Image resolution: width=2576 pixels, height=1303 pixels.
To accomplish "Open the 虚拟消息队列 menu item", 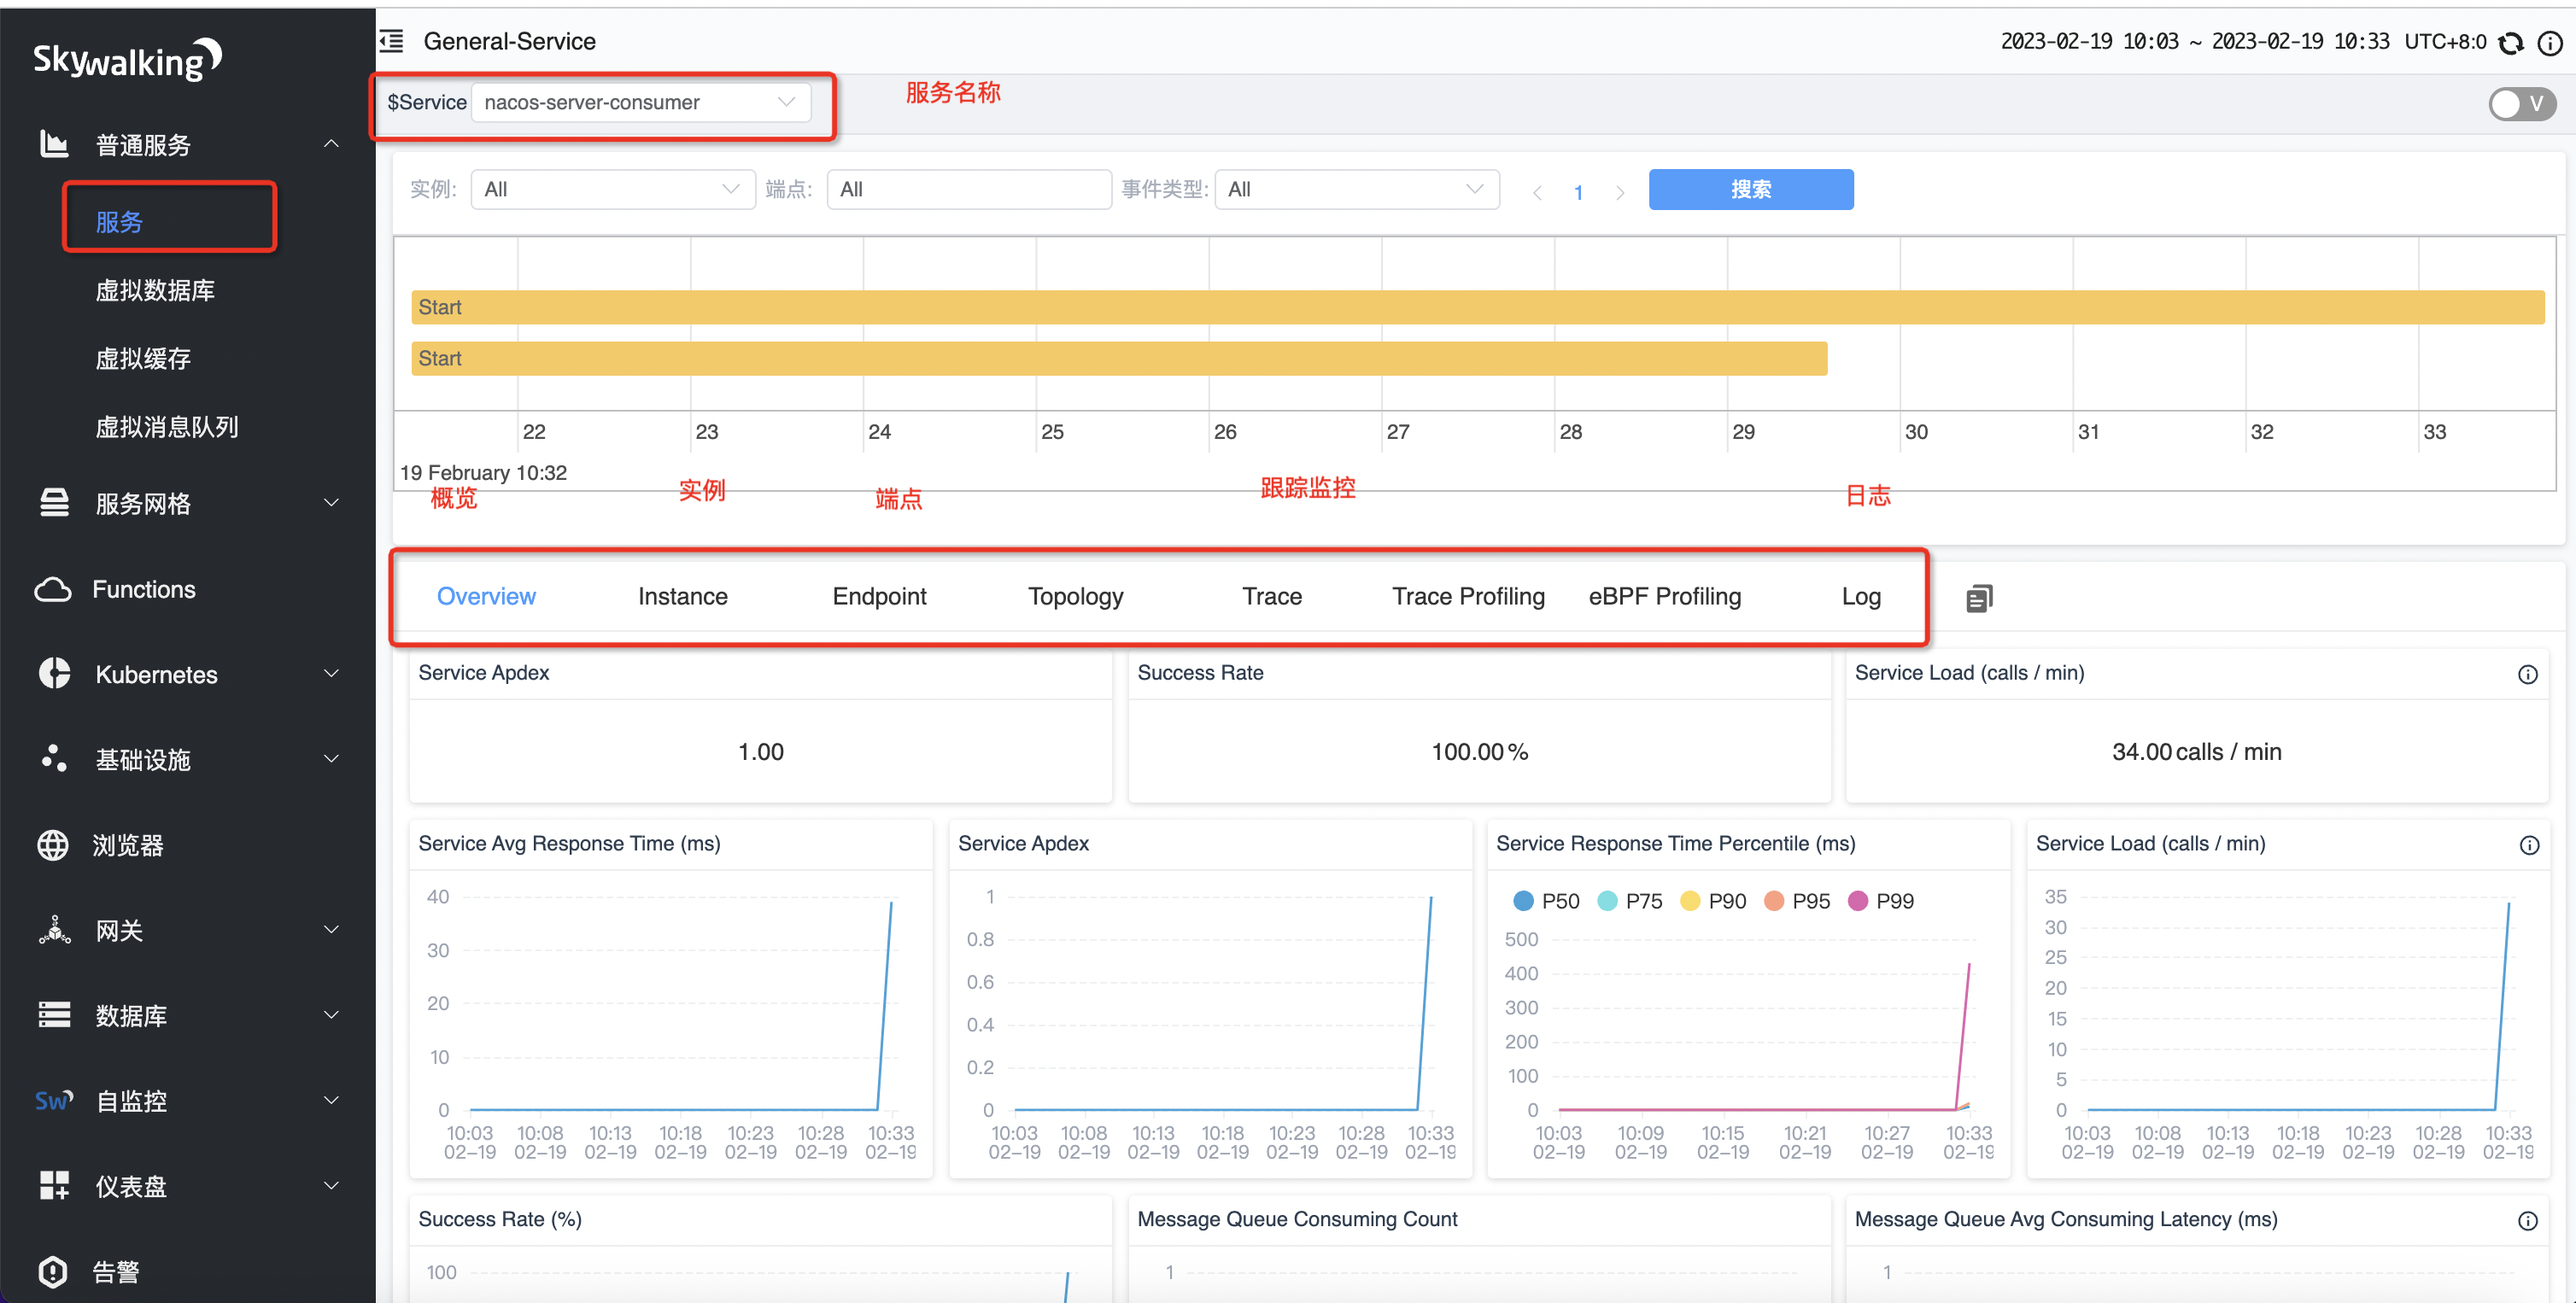I will point(167,427).
